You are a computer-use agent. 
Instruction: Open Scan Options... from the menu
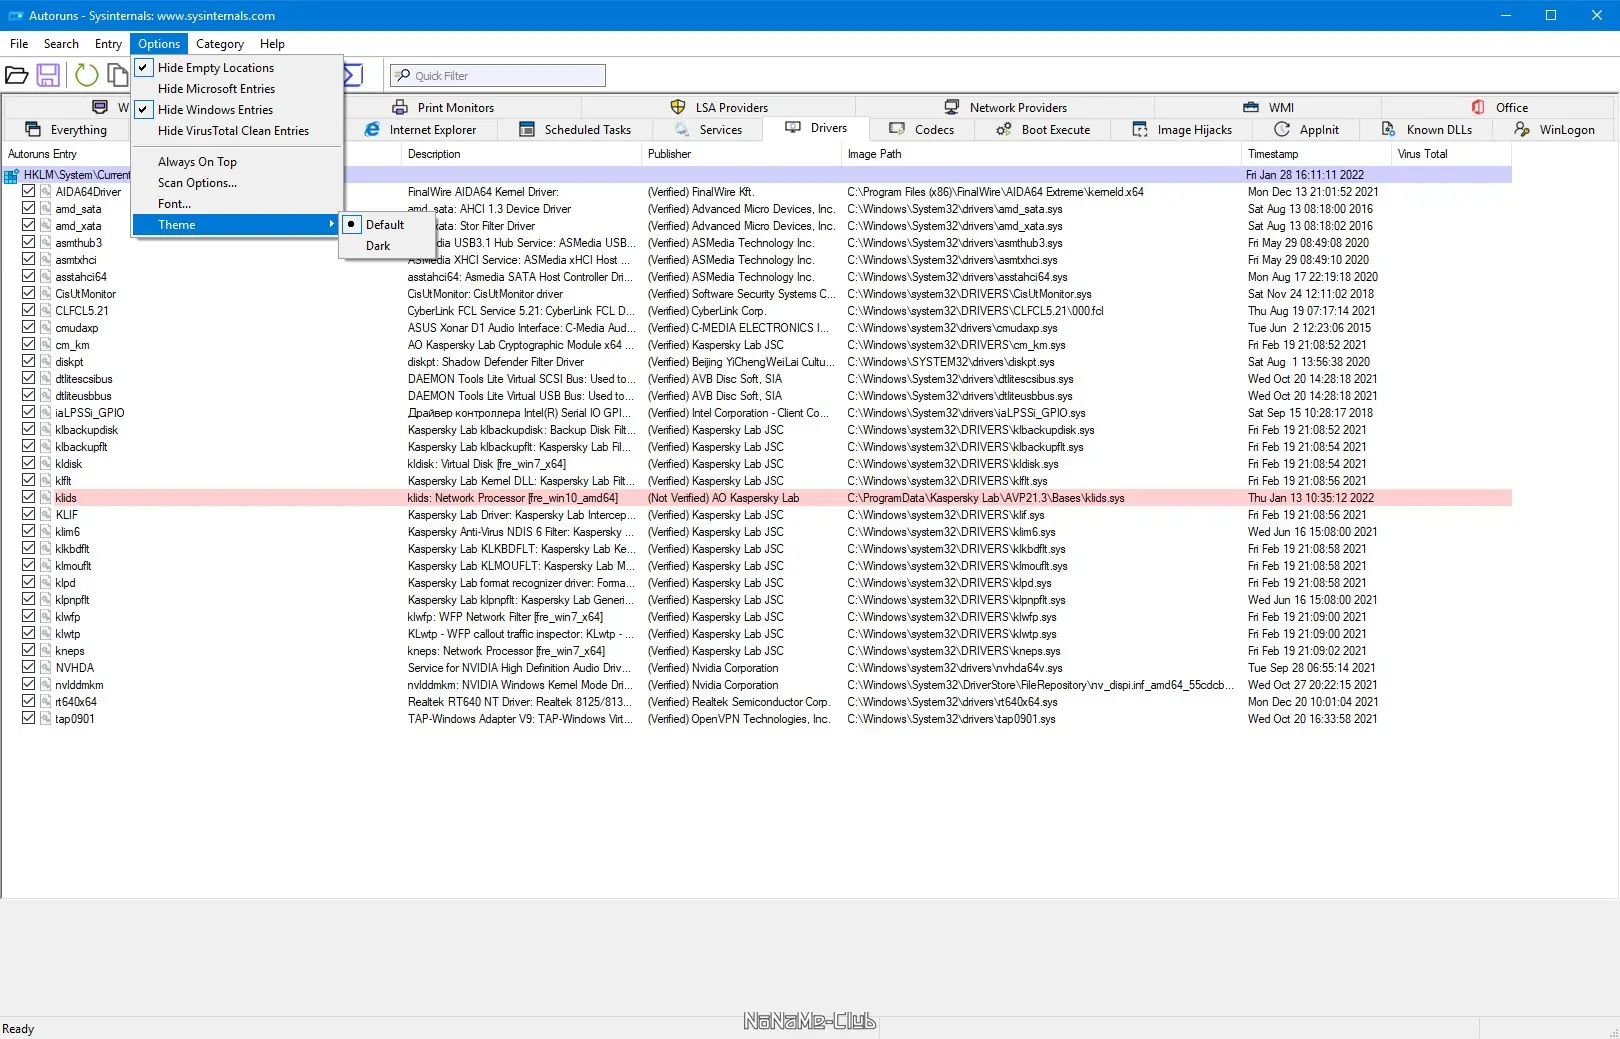point(237,183)
